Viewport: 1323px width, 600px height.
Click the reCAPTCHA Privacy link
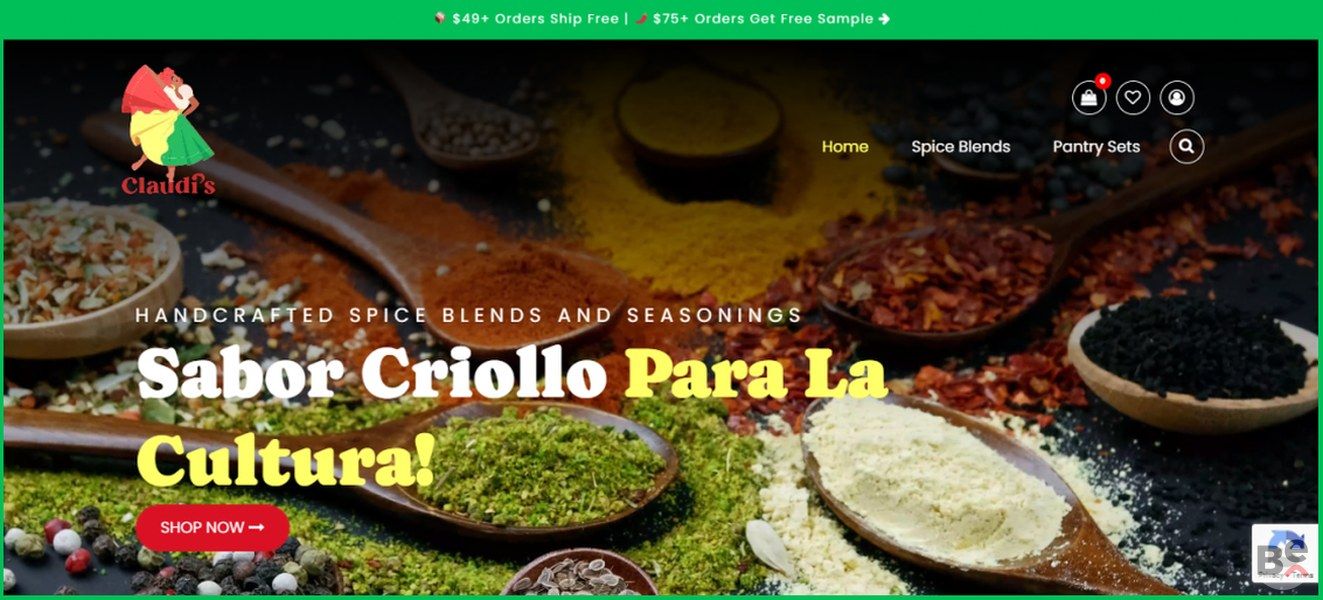[x=1271, y=576]
